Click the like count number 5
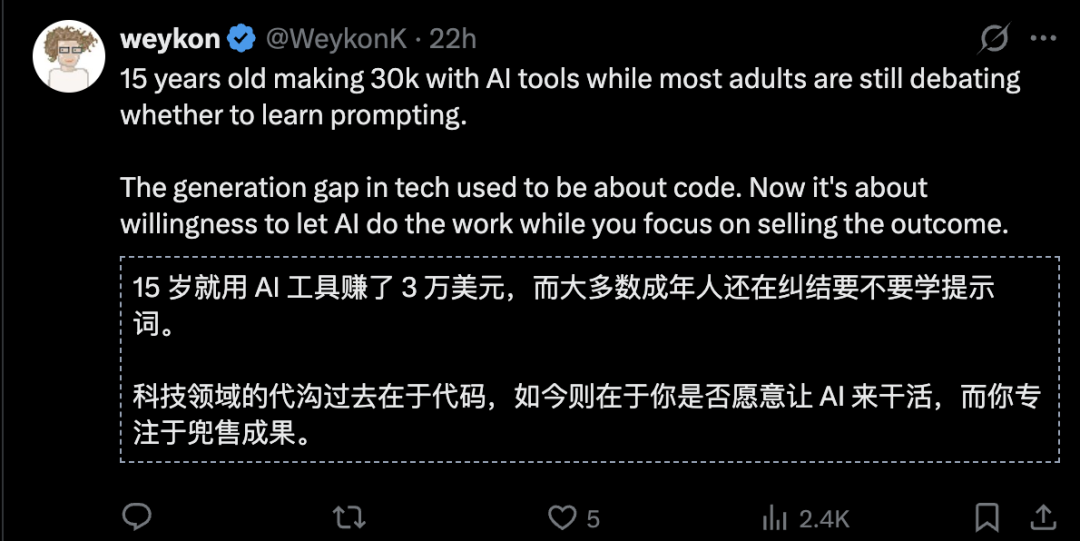The width and height of the screenshot is (1080, 541). tap(593, 518)
